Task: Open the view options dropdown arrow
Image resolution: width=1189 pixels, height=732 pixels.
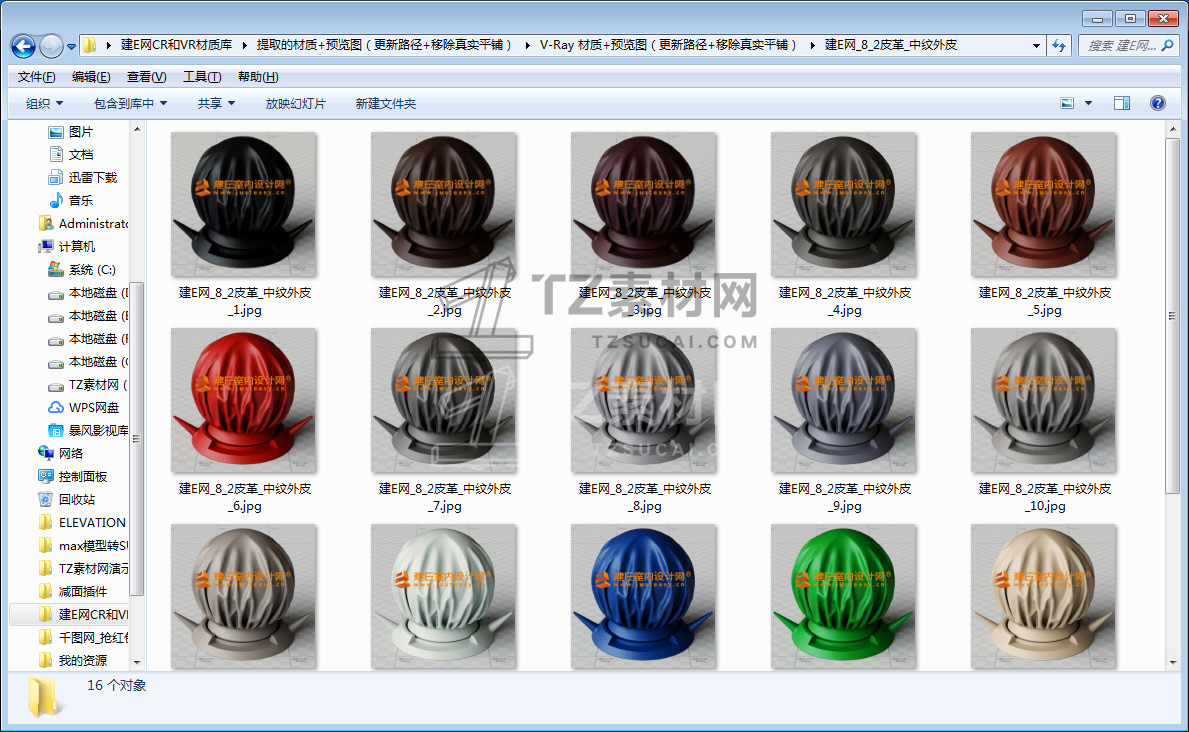Action: (x=1088, y=103)
